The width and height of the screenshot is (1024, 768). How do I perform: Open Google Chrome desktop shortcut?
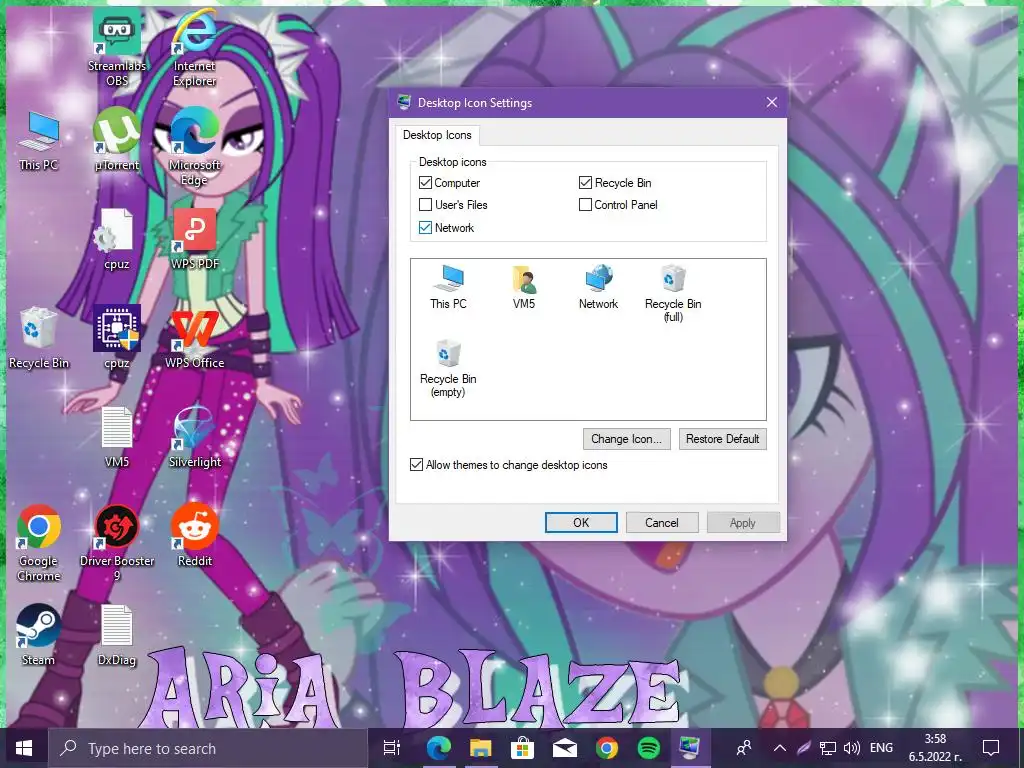coord(39,543)
